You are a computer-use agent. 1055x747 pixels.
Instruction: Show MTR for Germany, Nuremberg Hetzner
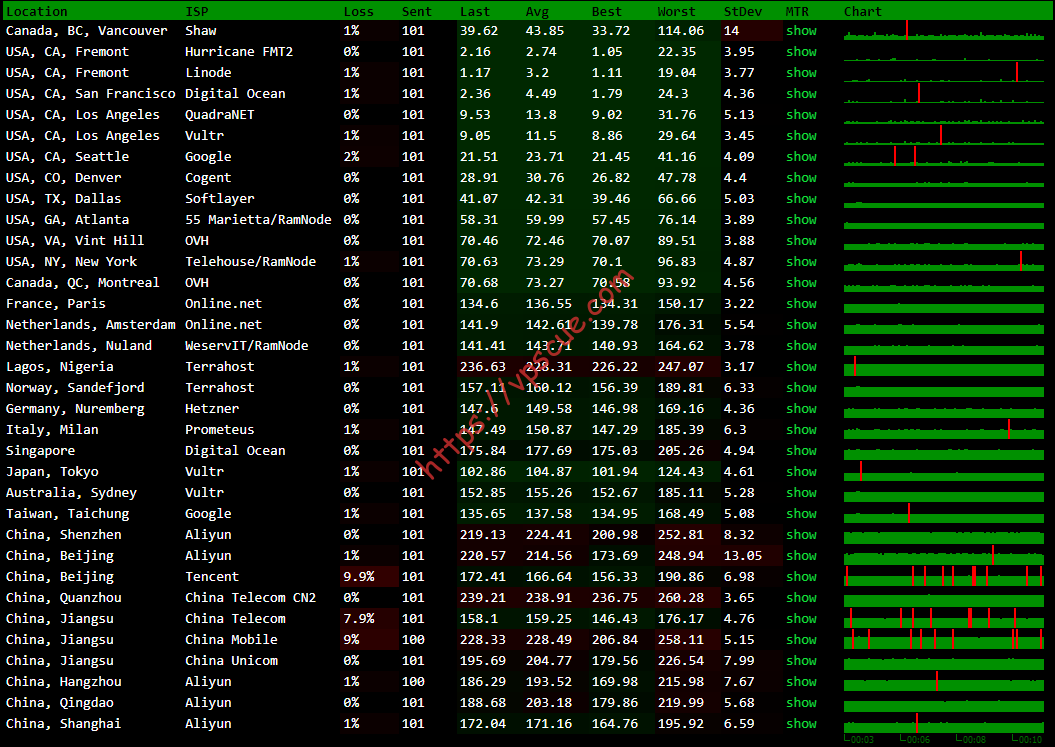click(x=801, y=408)
